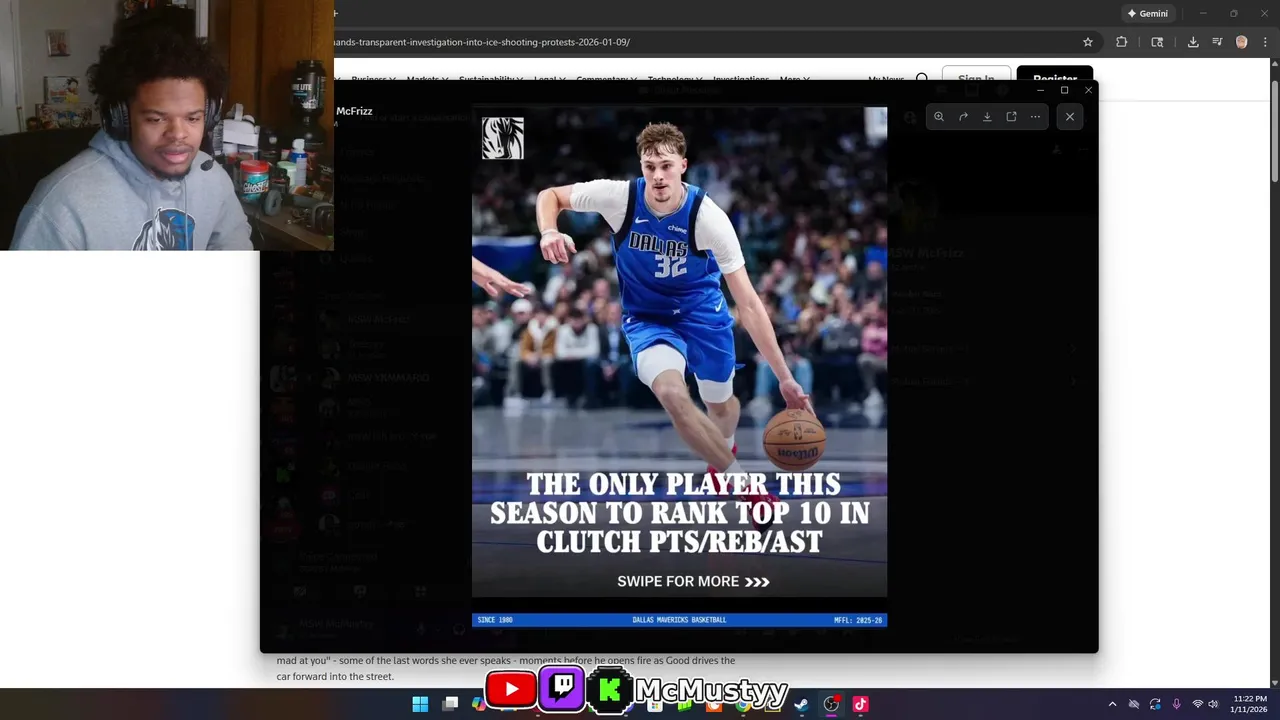Screen dimensions: 1280x720
Task: Bookmark this page with the star icon
Action: (x=1088, y=42)
